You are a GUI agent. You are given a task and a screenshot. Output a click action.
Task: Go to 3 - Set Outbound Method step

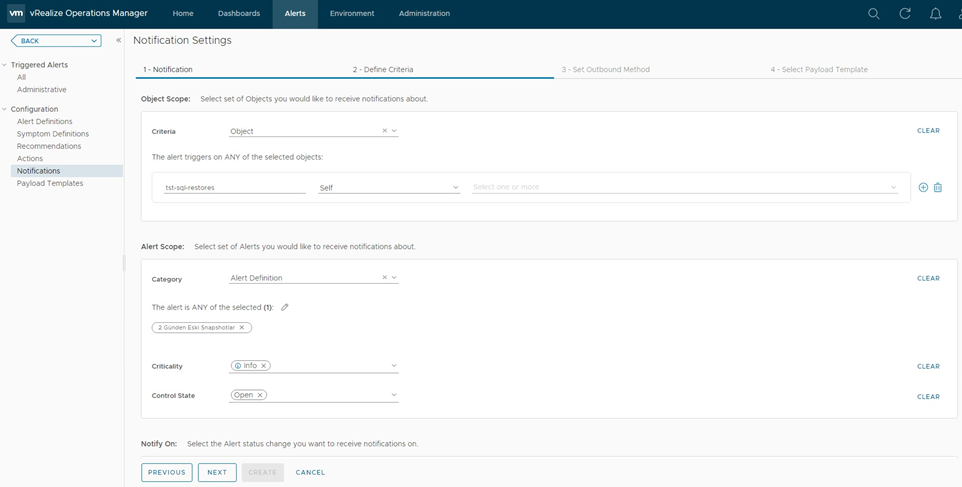click(x=605, y=70)
